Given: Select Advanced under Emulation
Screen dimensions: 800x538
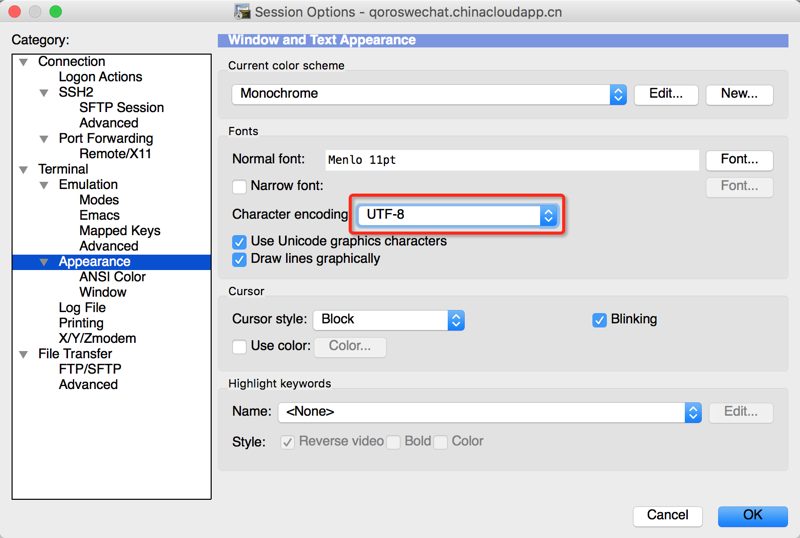Looking at the screenshot, I should tap(109, 246).
